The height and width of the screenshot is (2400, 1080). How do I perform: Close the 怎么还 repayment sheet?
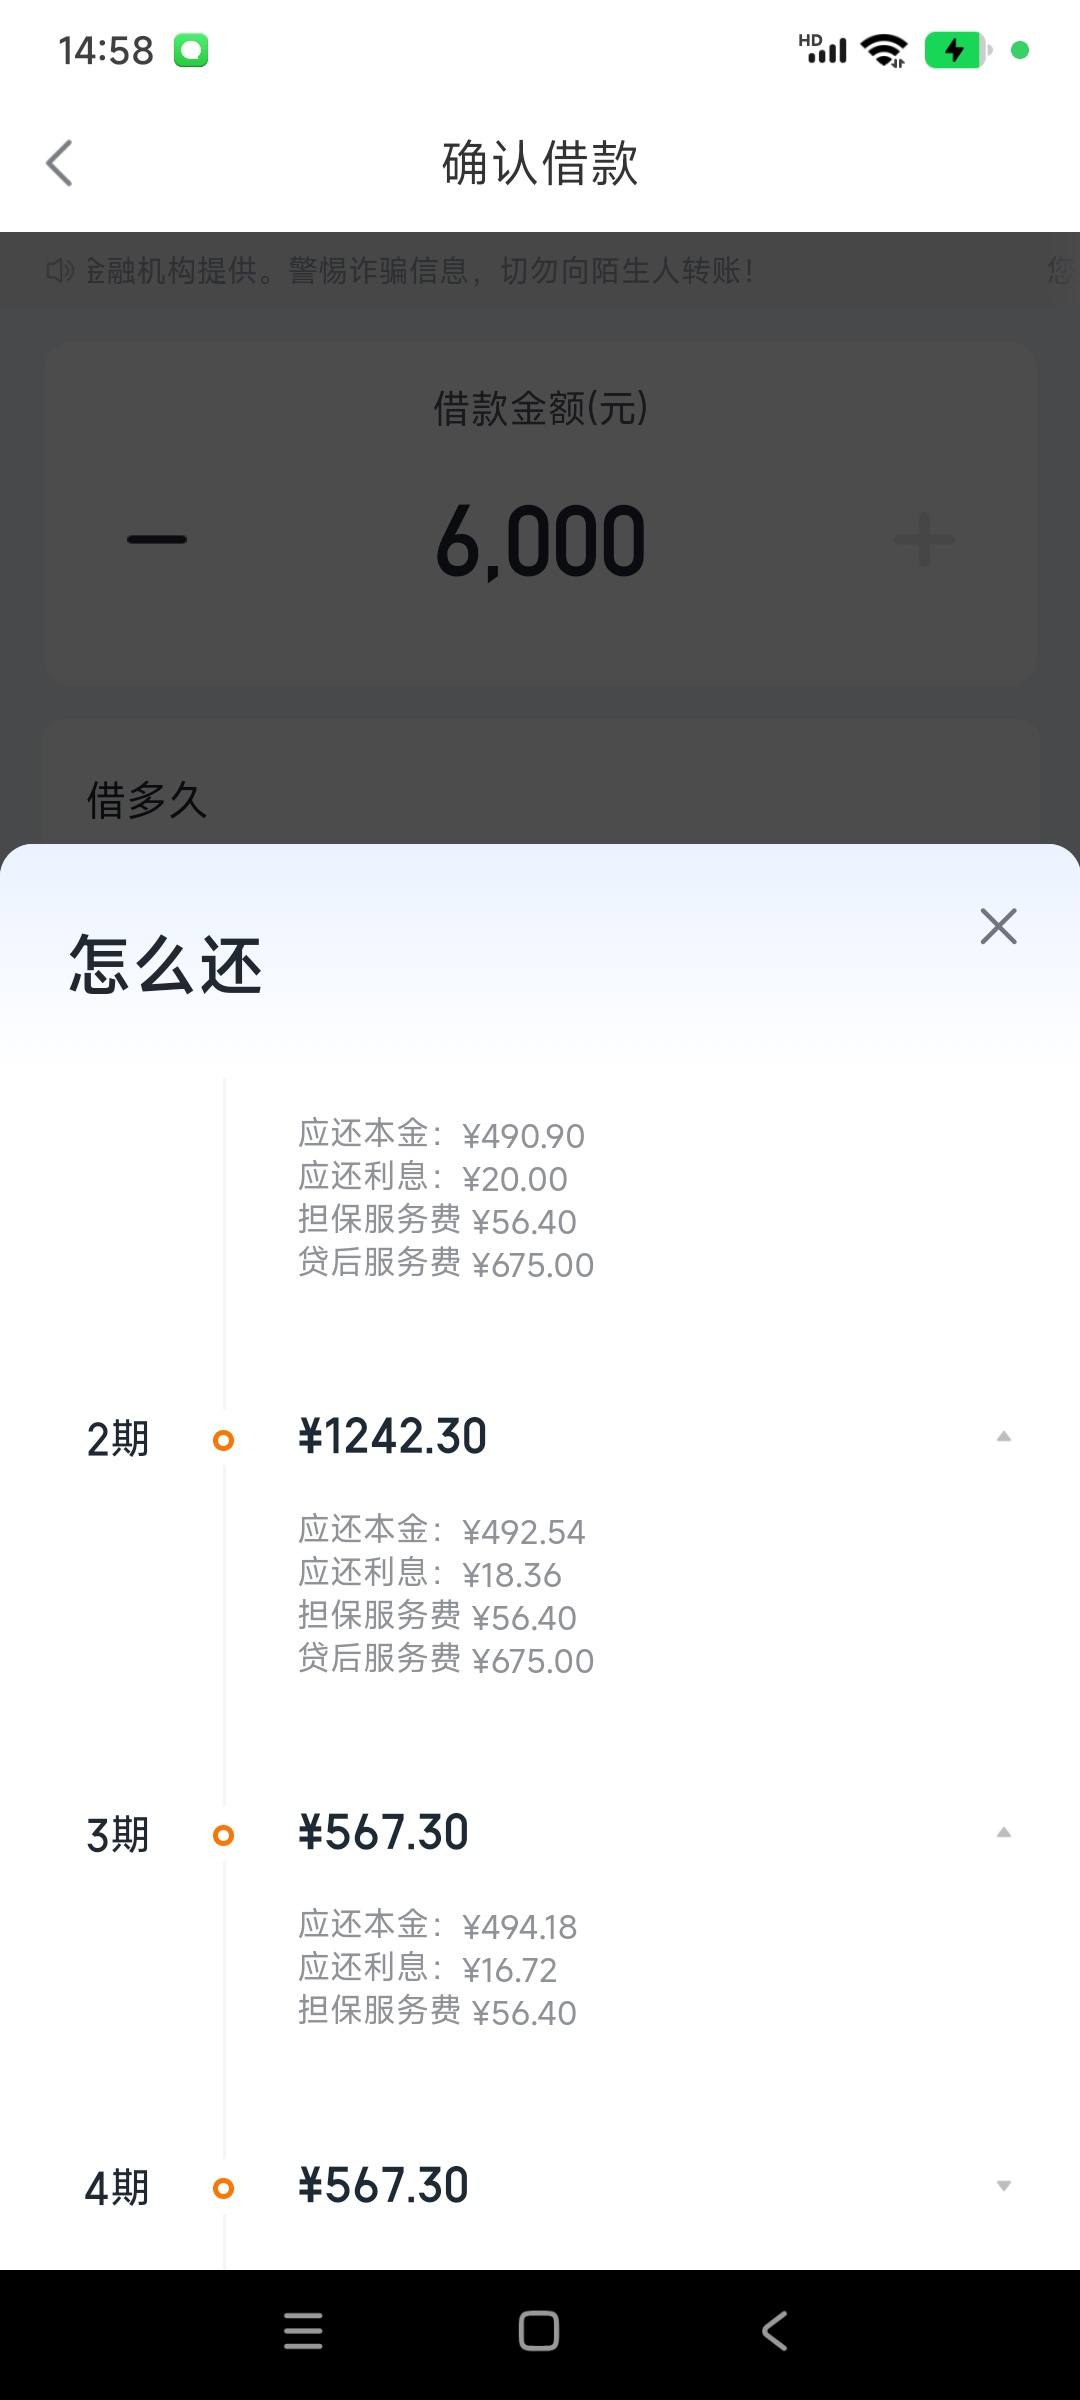point(998,926)
